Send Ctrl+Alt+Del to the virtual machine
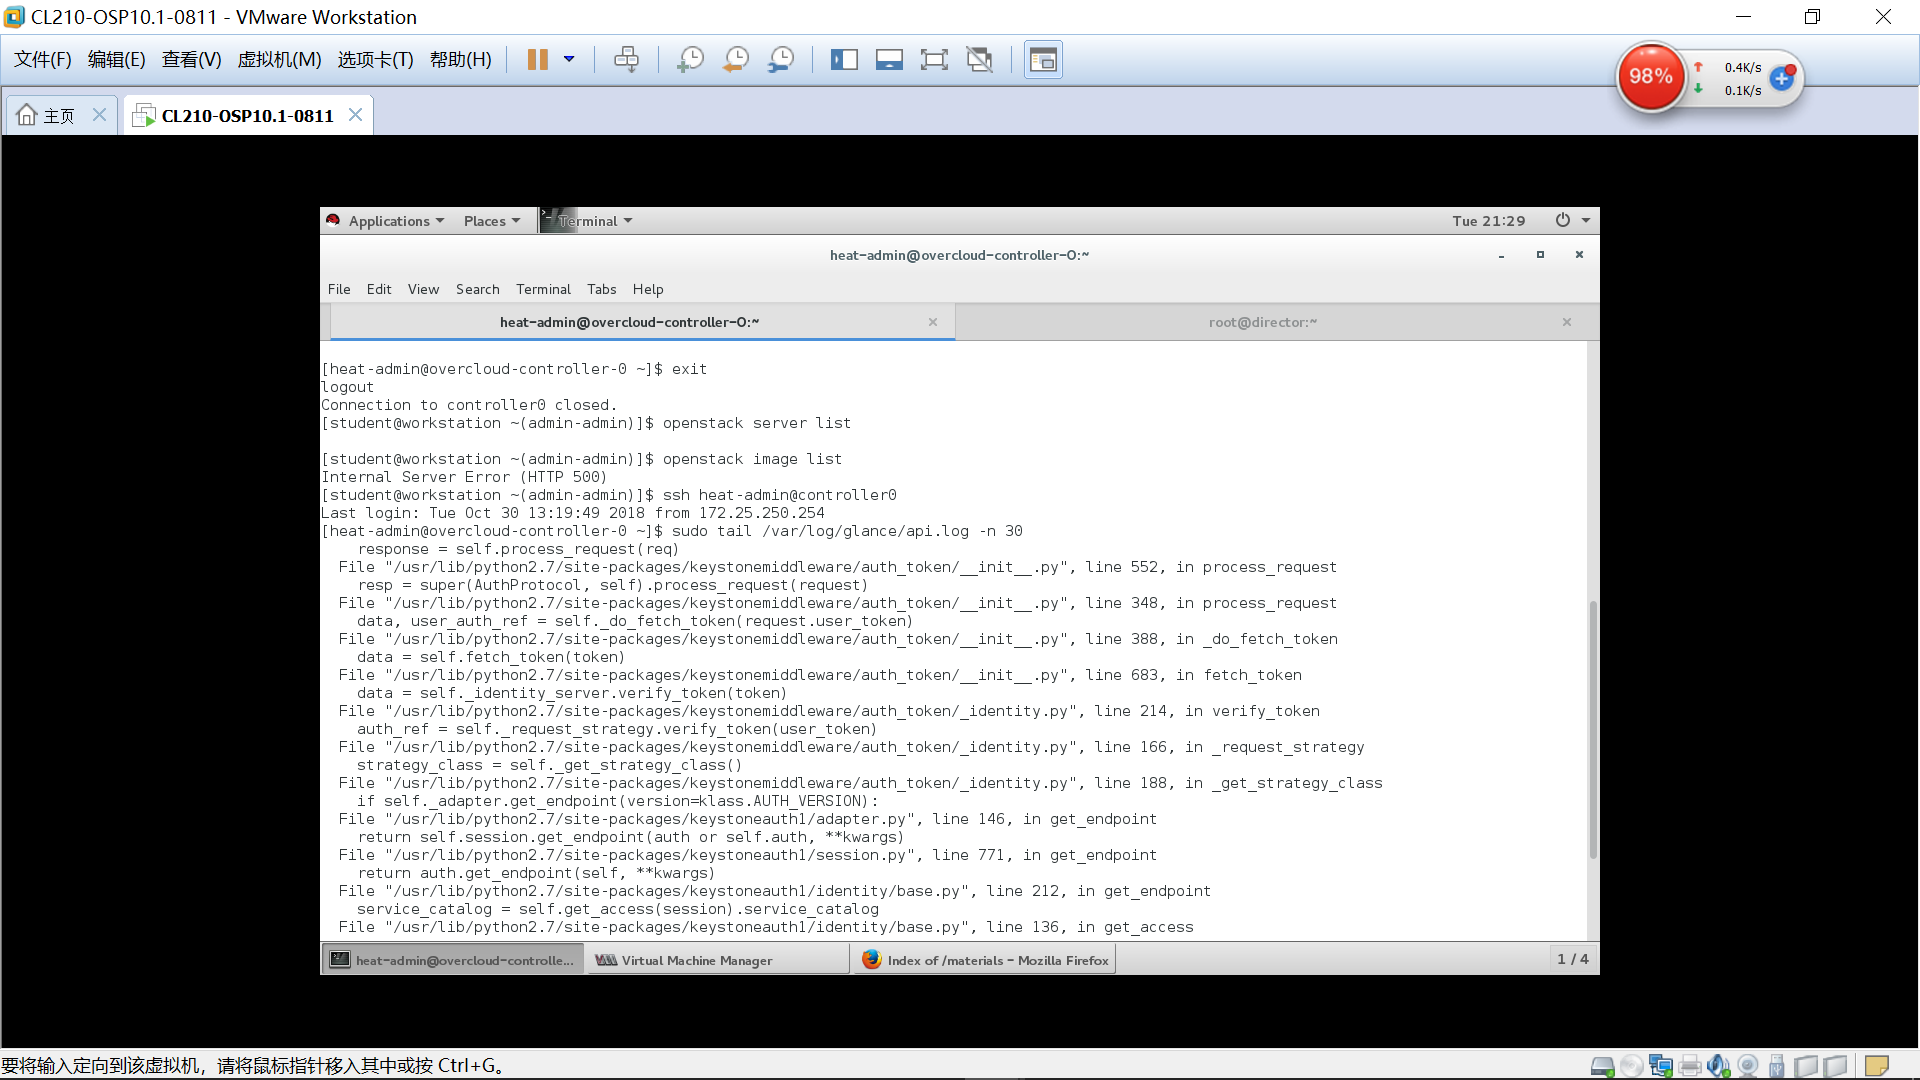The width and height of the screenshot is (1920, 1080). coord(627,59)
